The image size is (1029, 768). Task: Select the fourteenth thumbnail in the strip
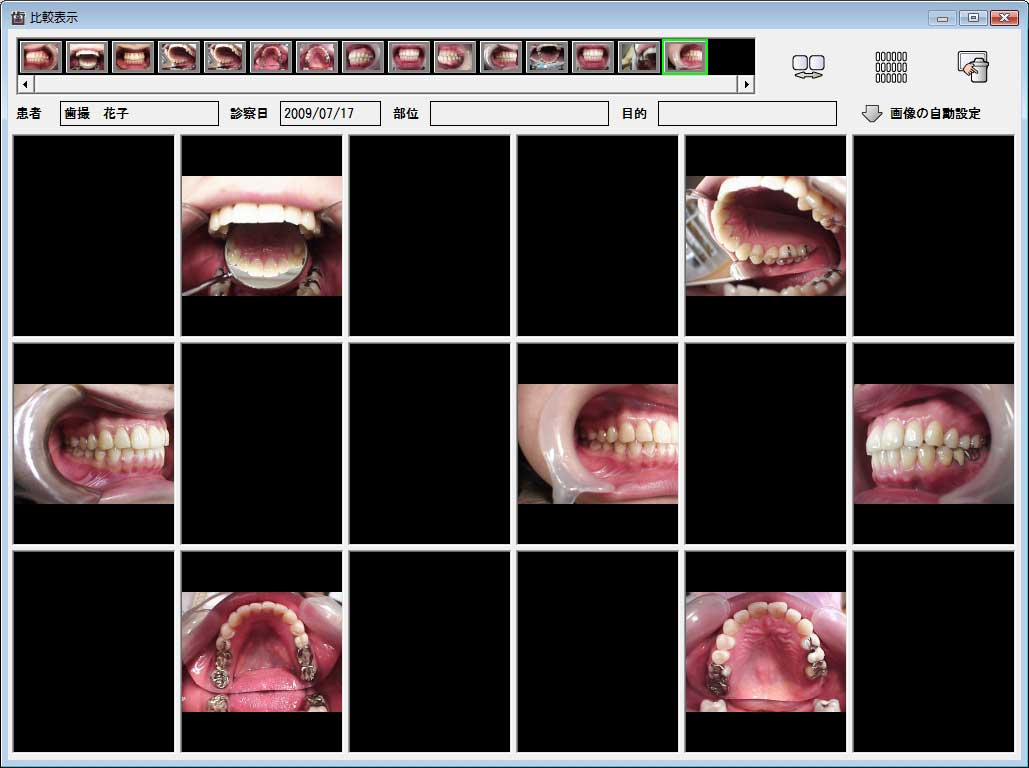[638, 56]
